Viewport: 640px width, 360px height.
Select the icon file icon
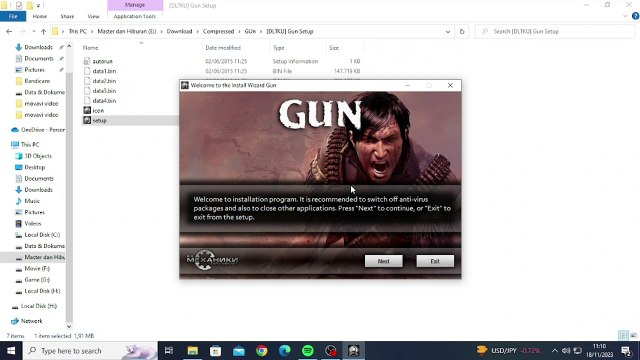[x=87, y=110]
